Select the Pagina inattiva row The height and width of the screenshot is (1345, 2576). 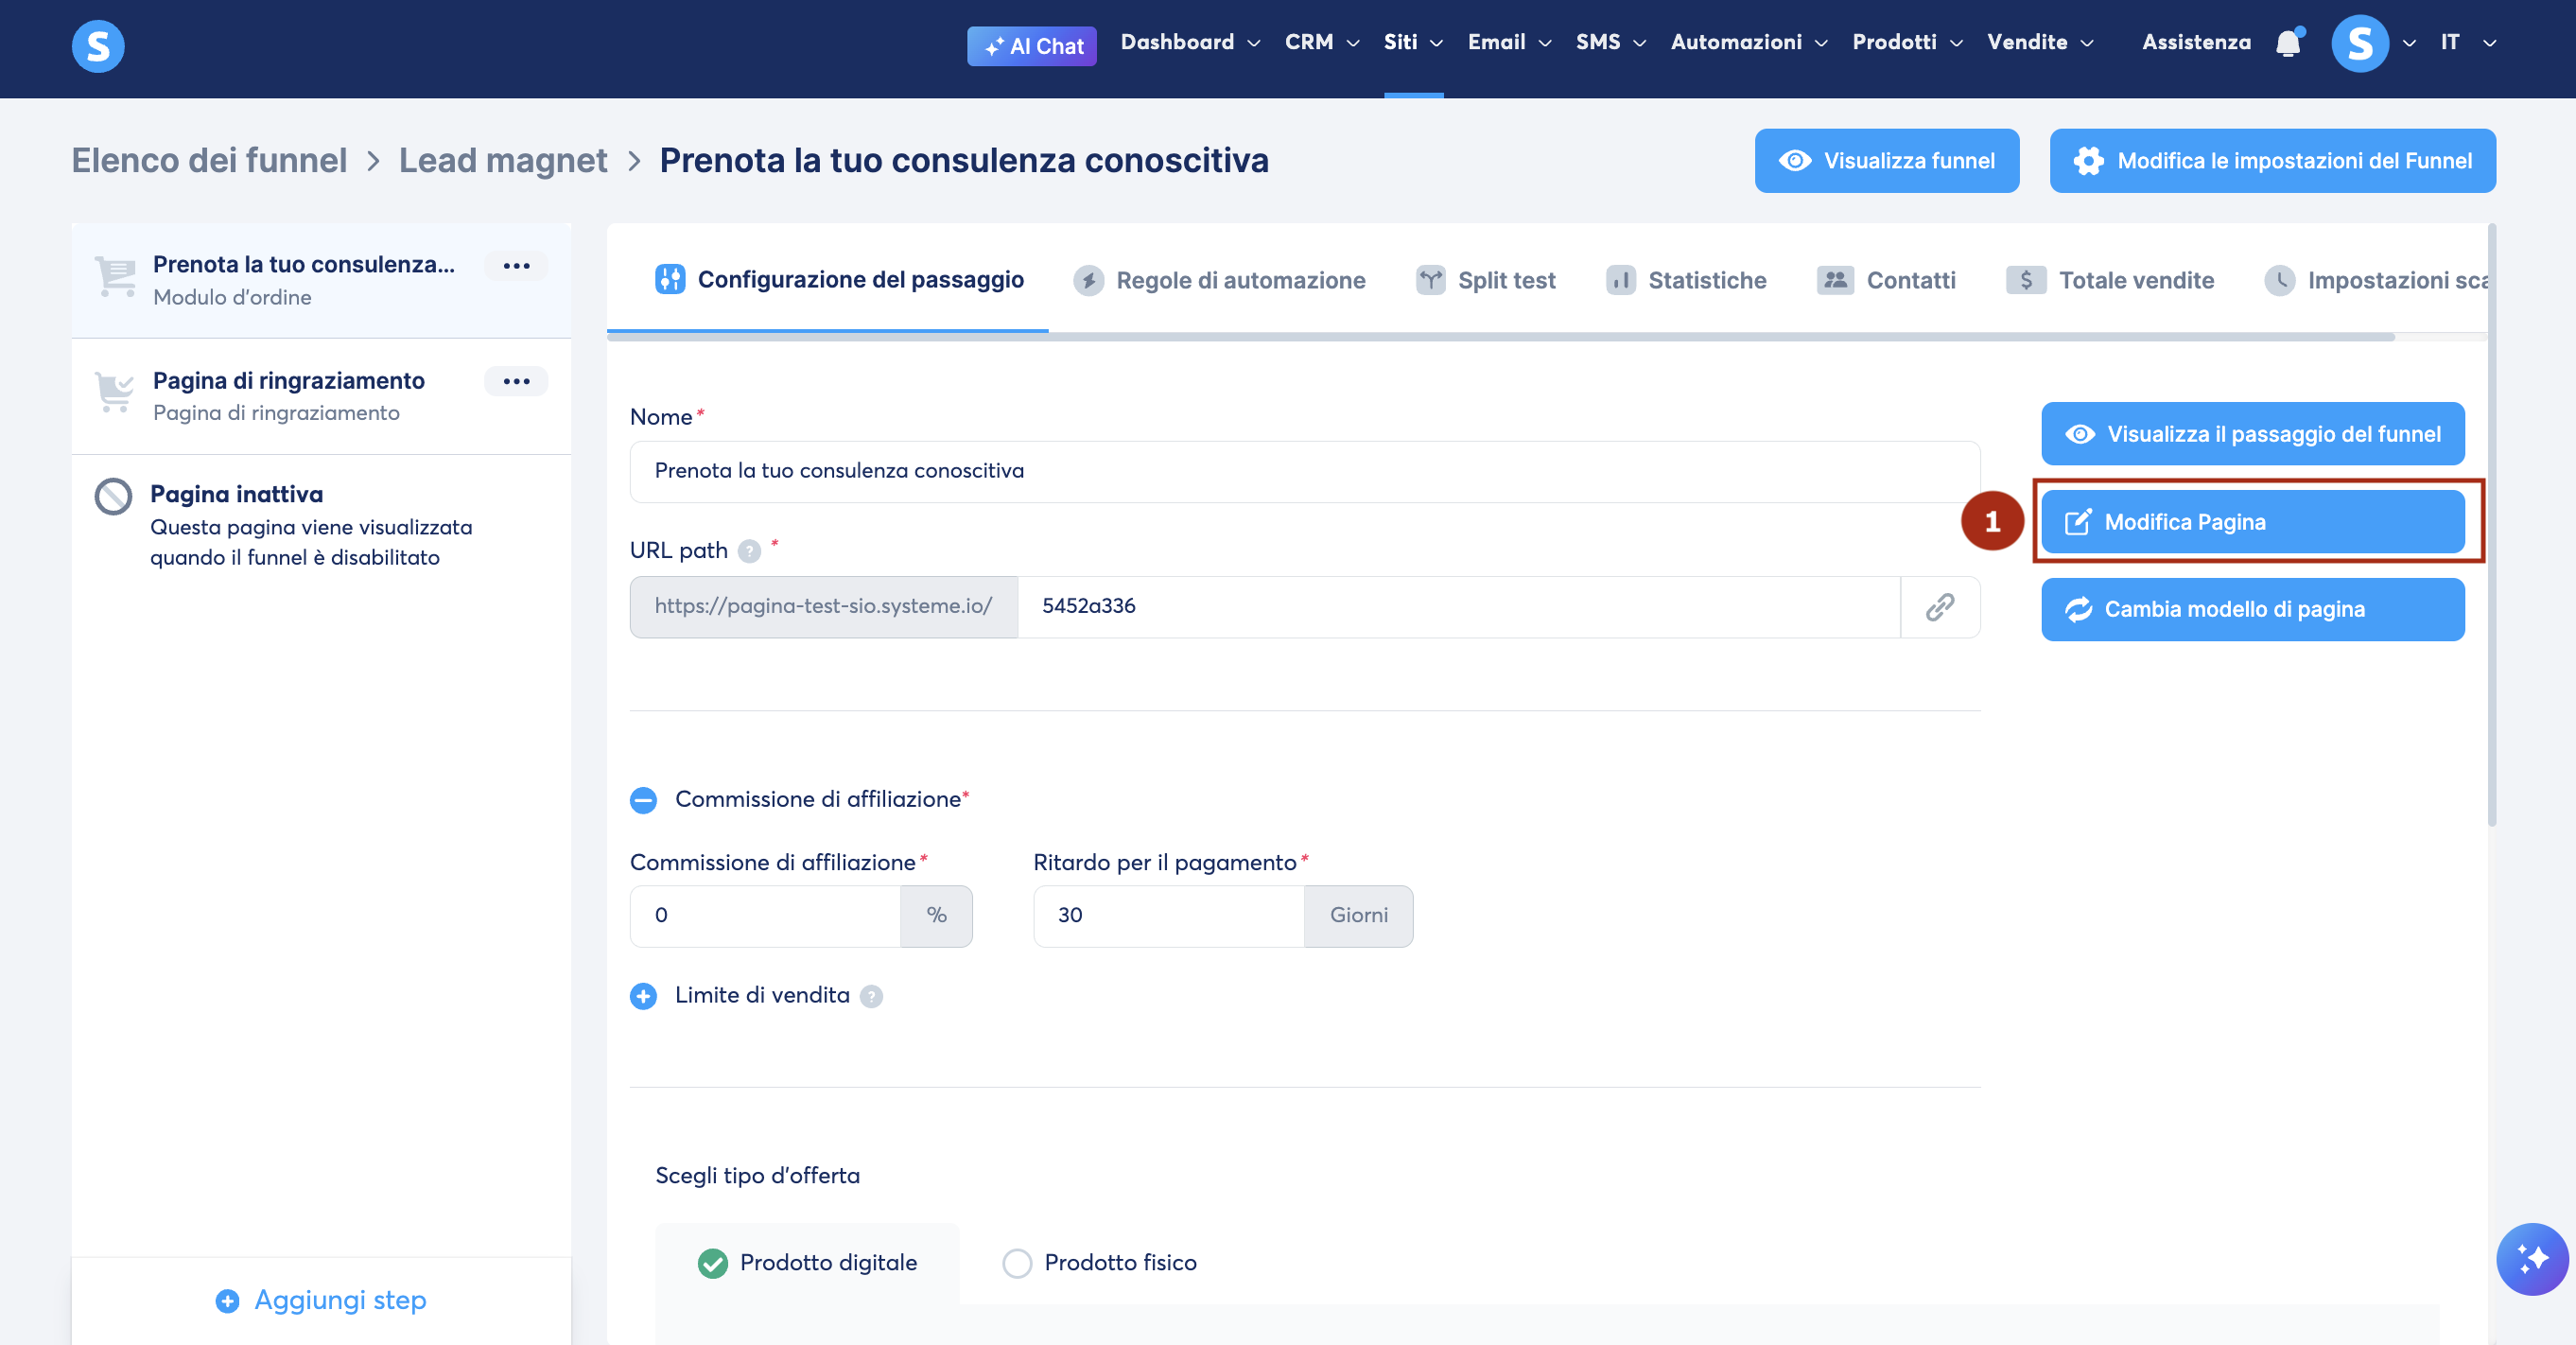(321, 526)
